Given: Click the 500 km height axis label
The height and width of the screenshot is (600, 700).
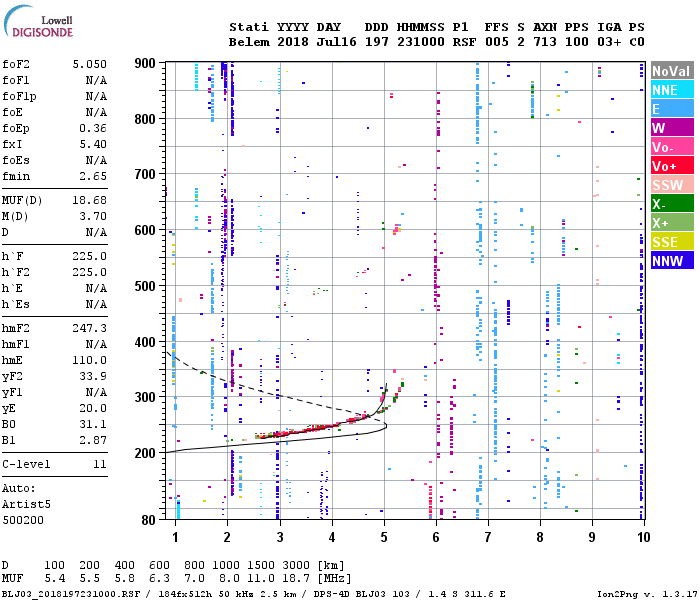Looking at the screenshot, I should point(145,286).
